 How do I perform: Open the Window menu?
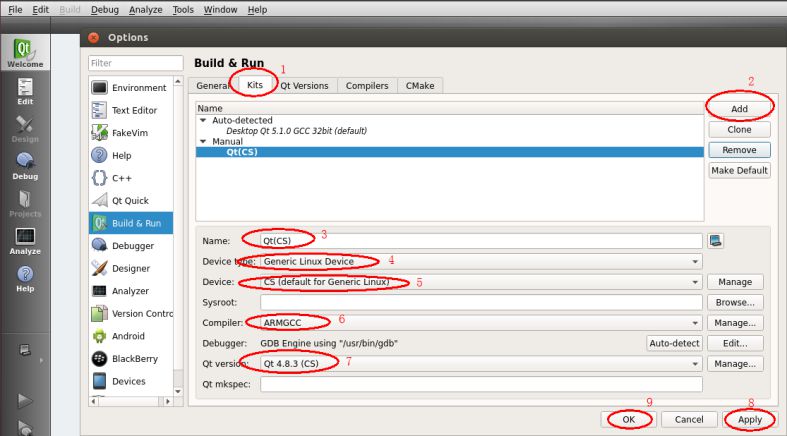(220, 10)
